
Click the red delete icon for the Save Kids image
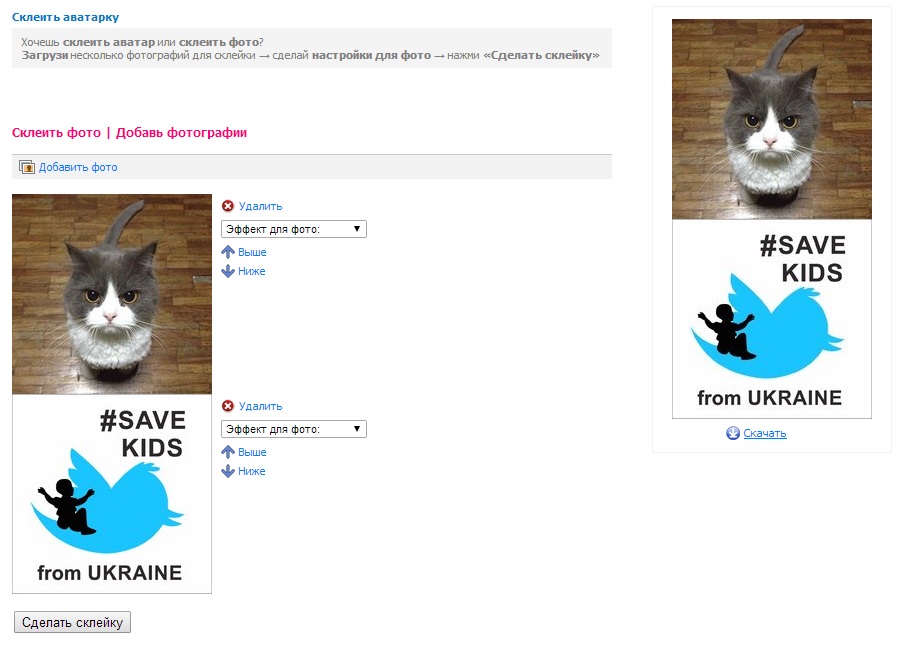(228, 406)
